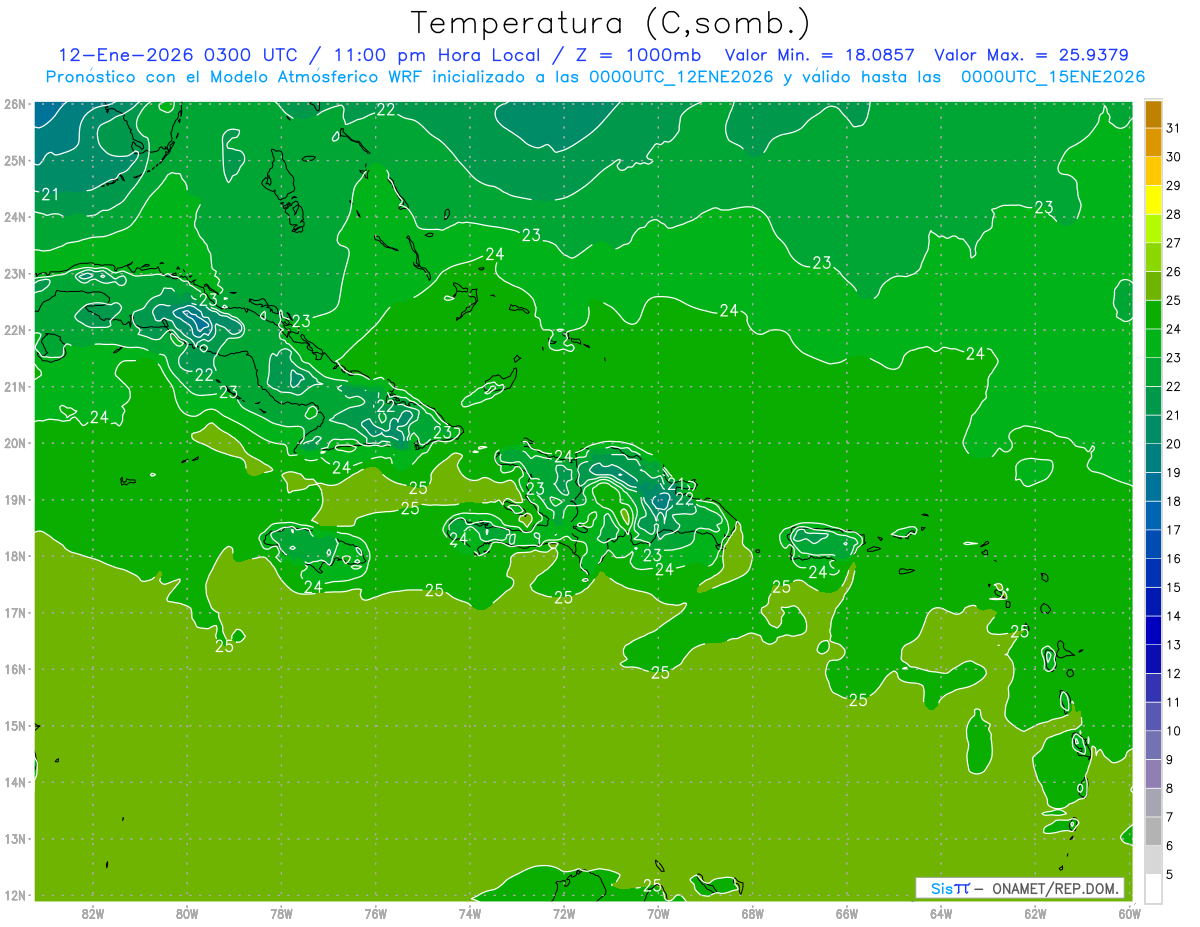Click the 18N latitude axis label
The width and height of the screenshot is (1200, 927).
point(14,556)
